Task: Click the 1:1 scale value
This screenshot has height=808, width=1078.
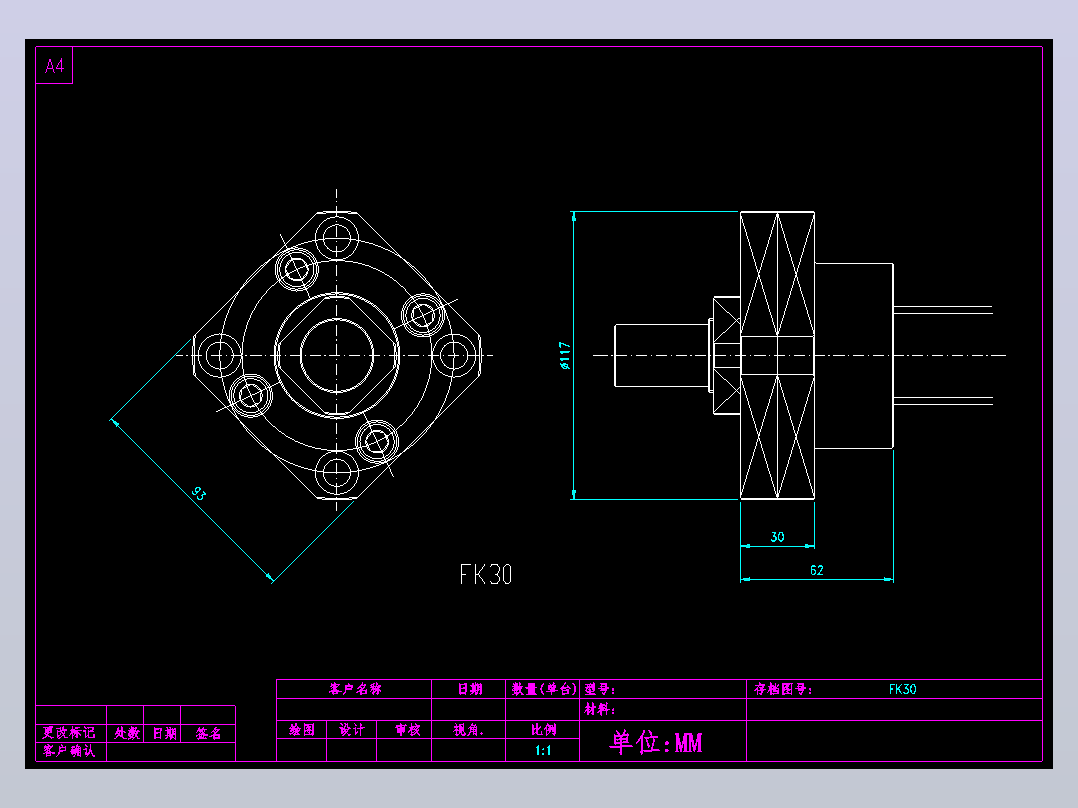Action: tap(543, 750)
